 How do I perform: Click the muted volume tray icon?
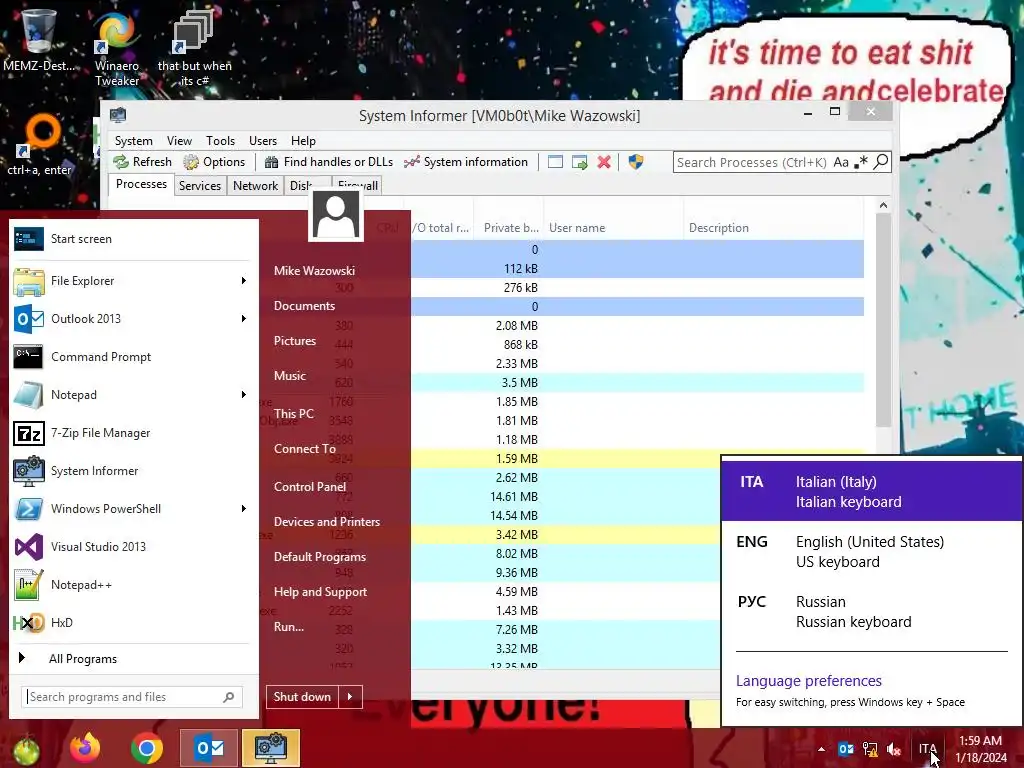(x=894, y=749)
